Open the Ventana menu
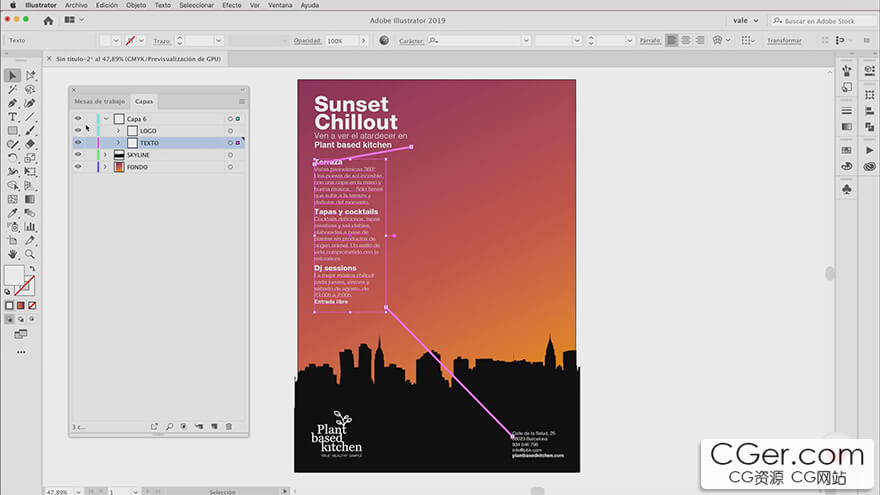This screenshot has width=880, height=495. pyautogui.click(x=280, y=5)
